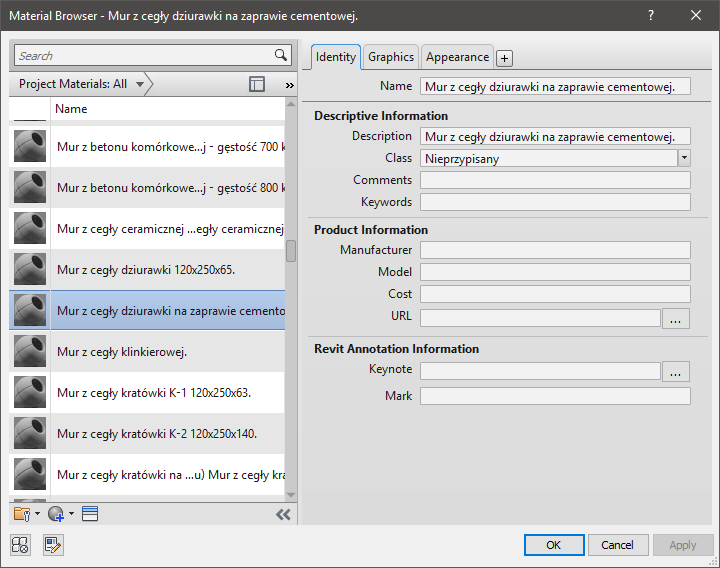This screenshot has height=568, width=720.
Task: Select Mur z cegły kratówki na ...u) row
Action: 147,474
